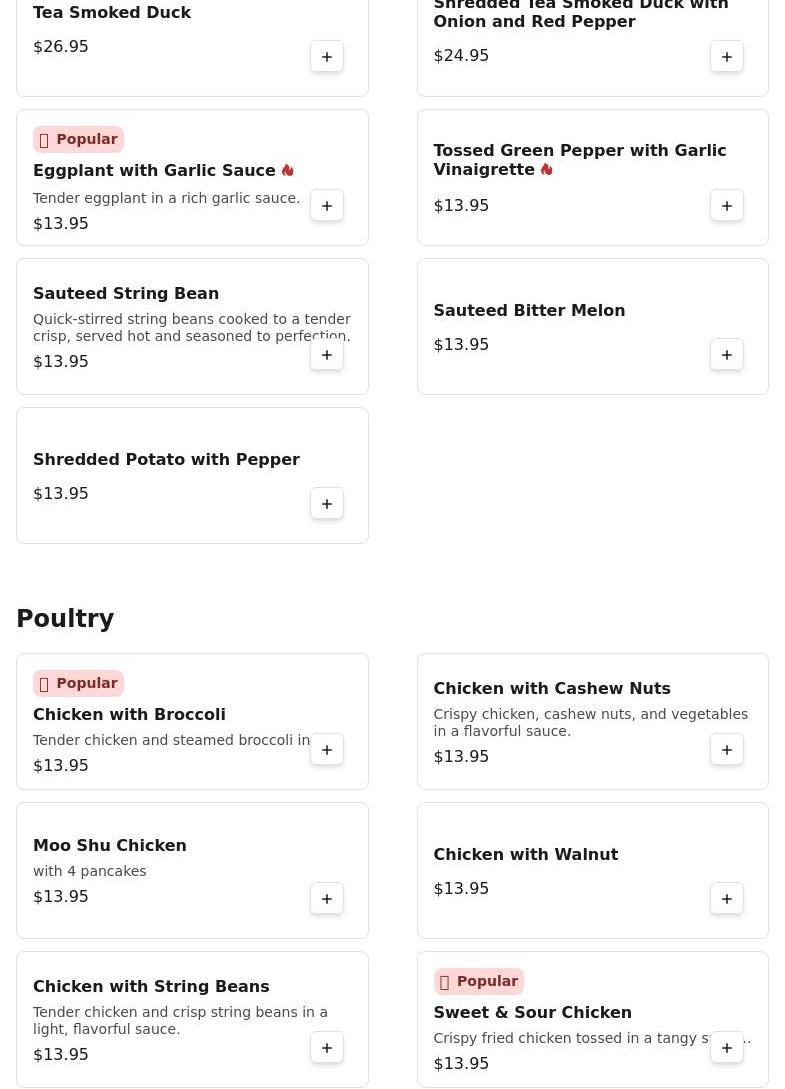Add Tea Smoked Duck to order
This screenshot has width=785, height=1089.
[327, 56]
